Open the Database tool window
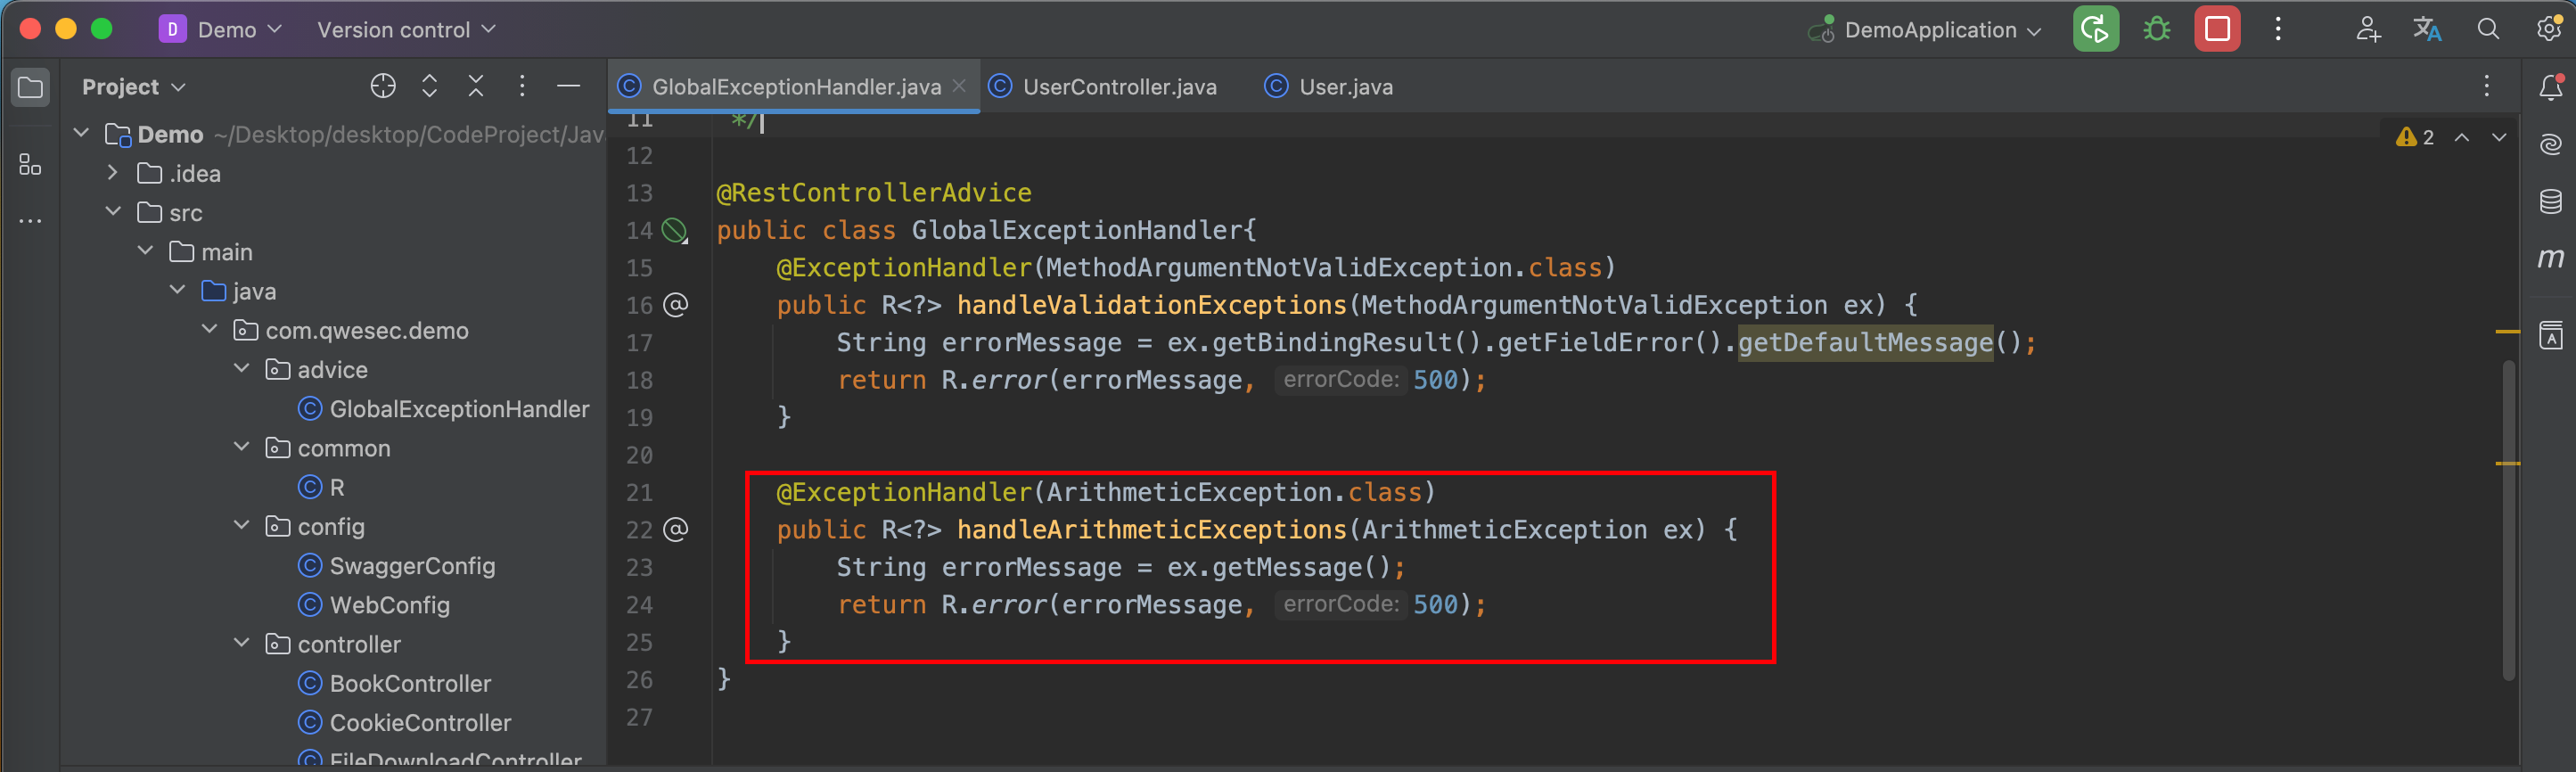 [2550, 201]
